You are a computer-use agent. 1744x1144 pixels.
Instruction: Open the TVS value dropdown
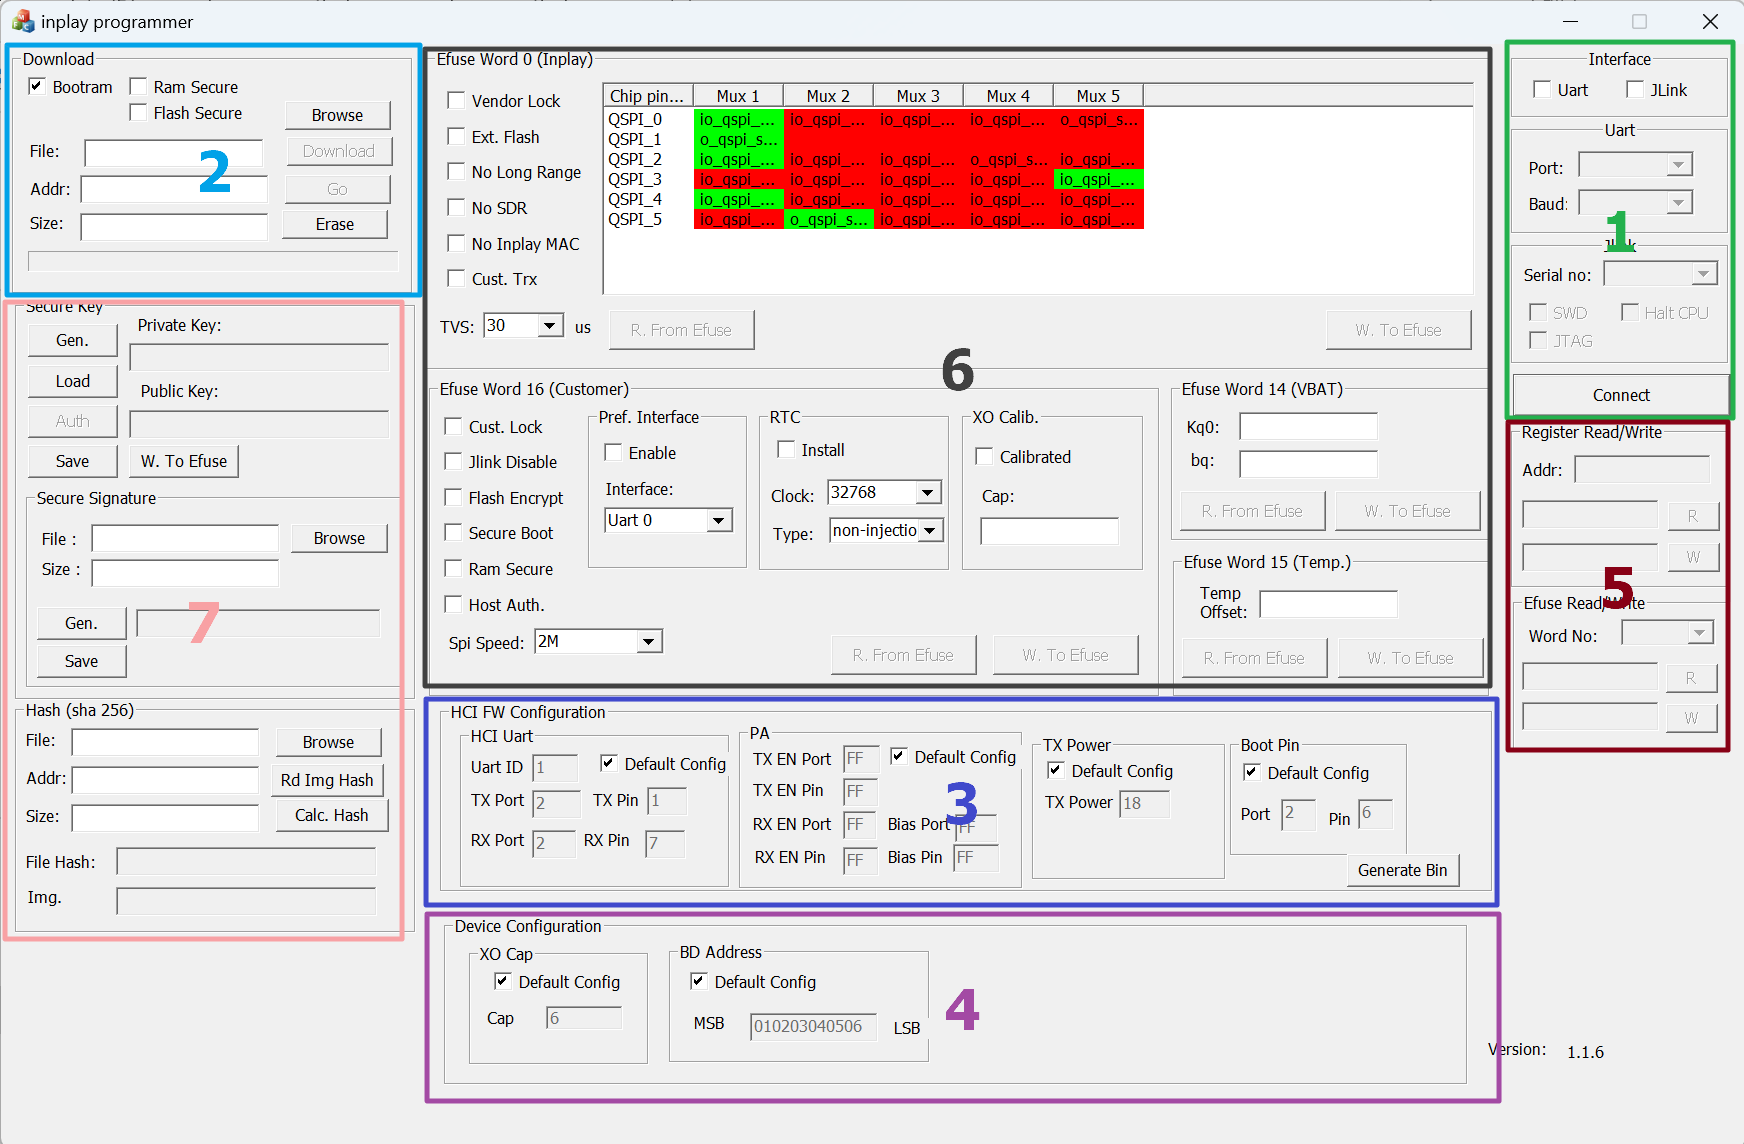(549, 326)
